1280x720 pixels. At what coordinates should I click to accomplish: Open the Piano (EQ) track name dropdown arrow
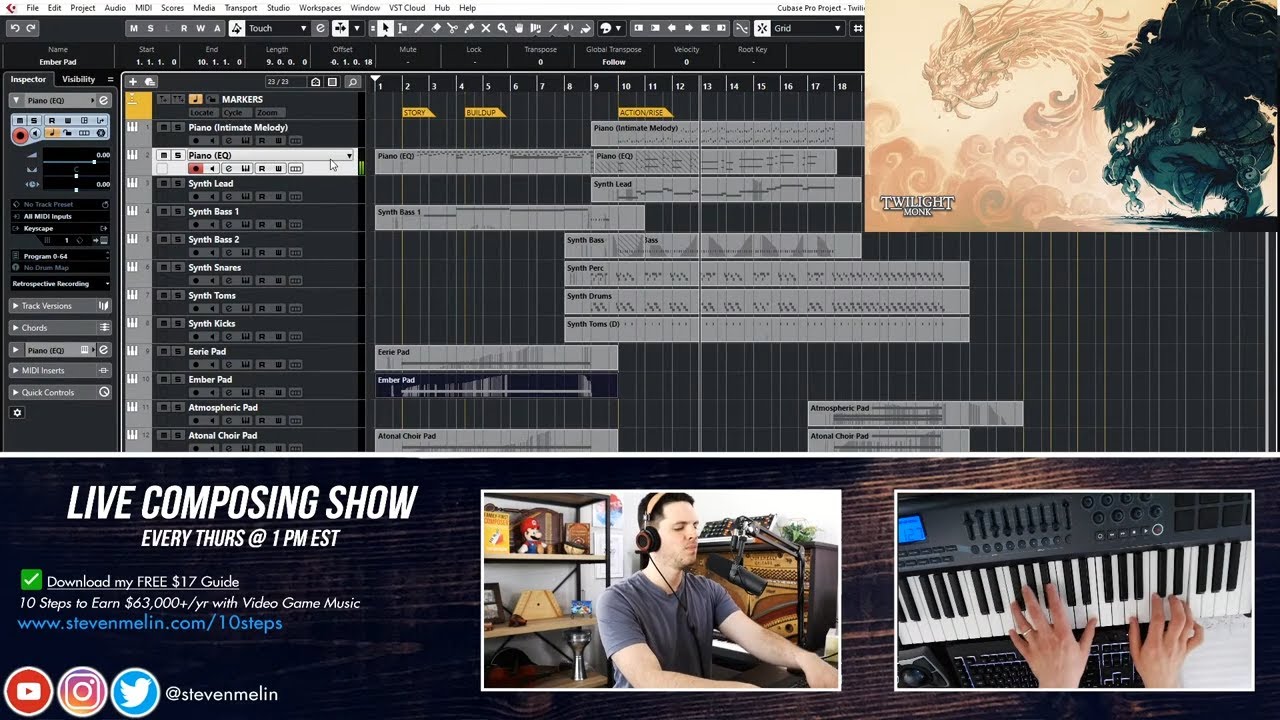(349, 155)
